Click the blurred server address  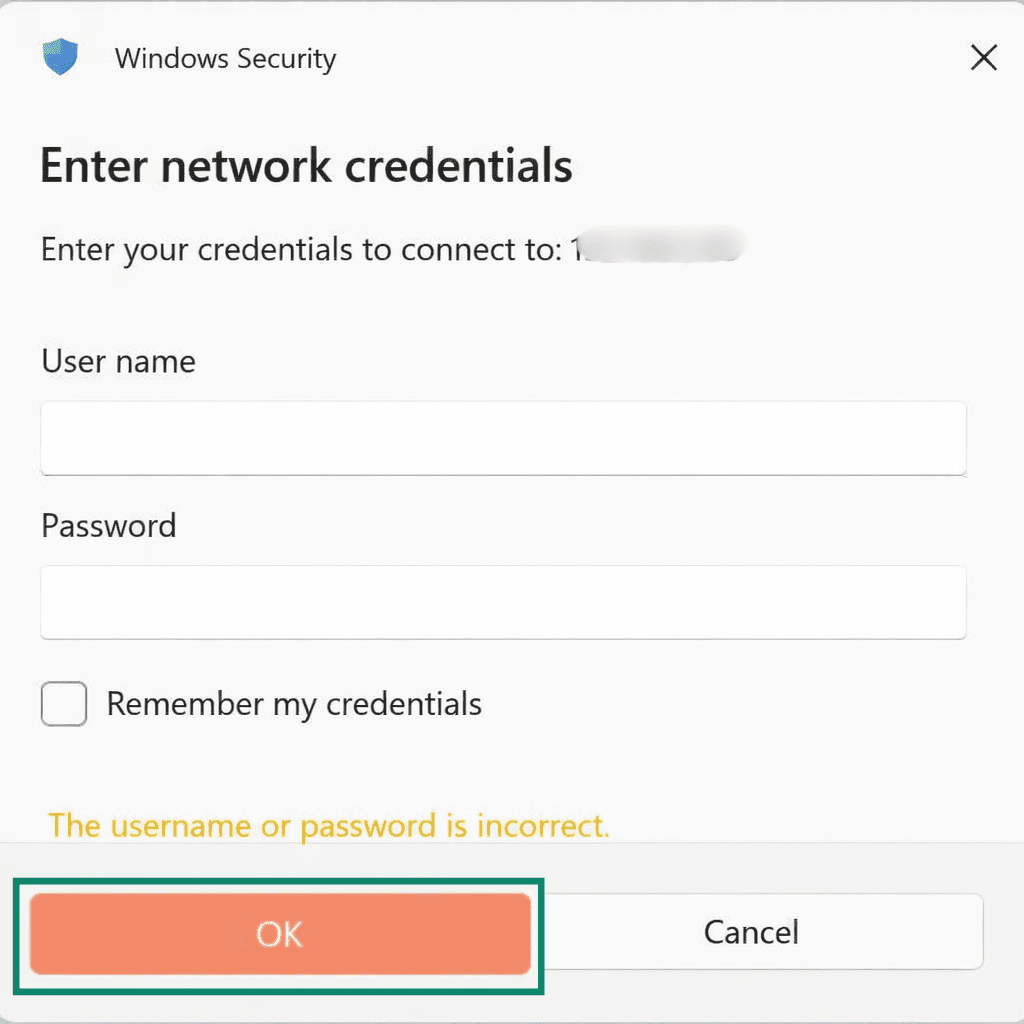tap(658, 246)
